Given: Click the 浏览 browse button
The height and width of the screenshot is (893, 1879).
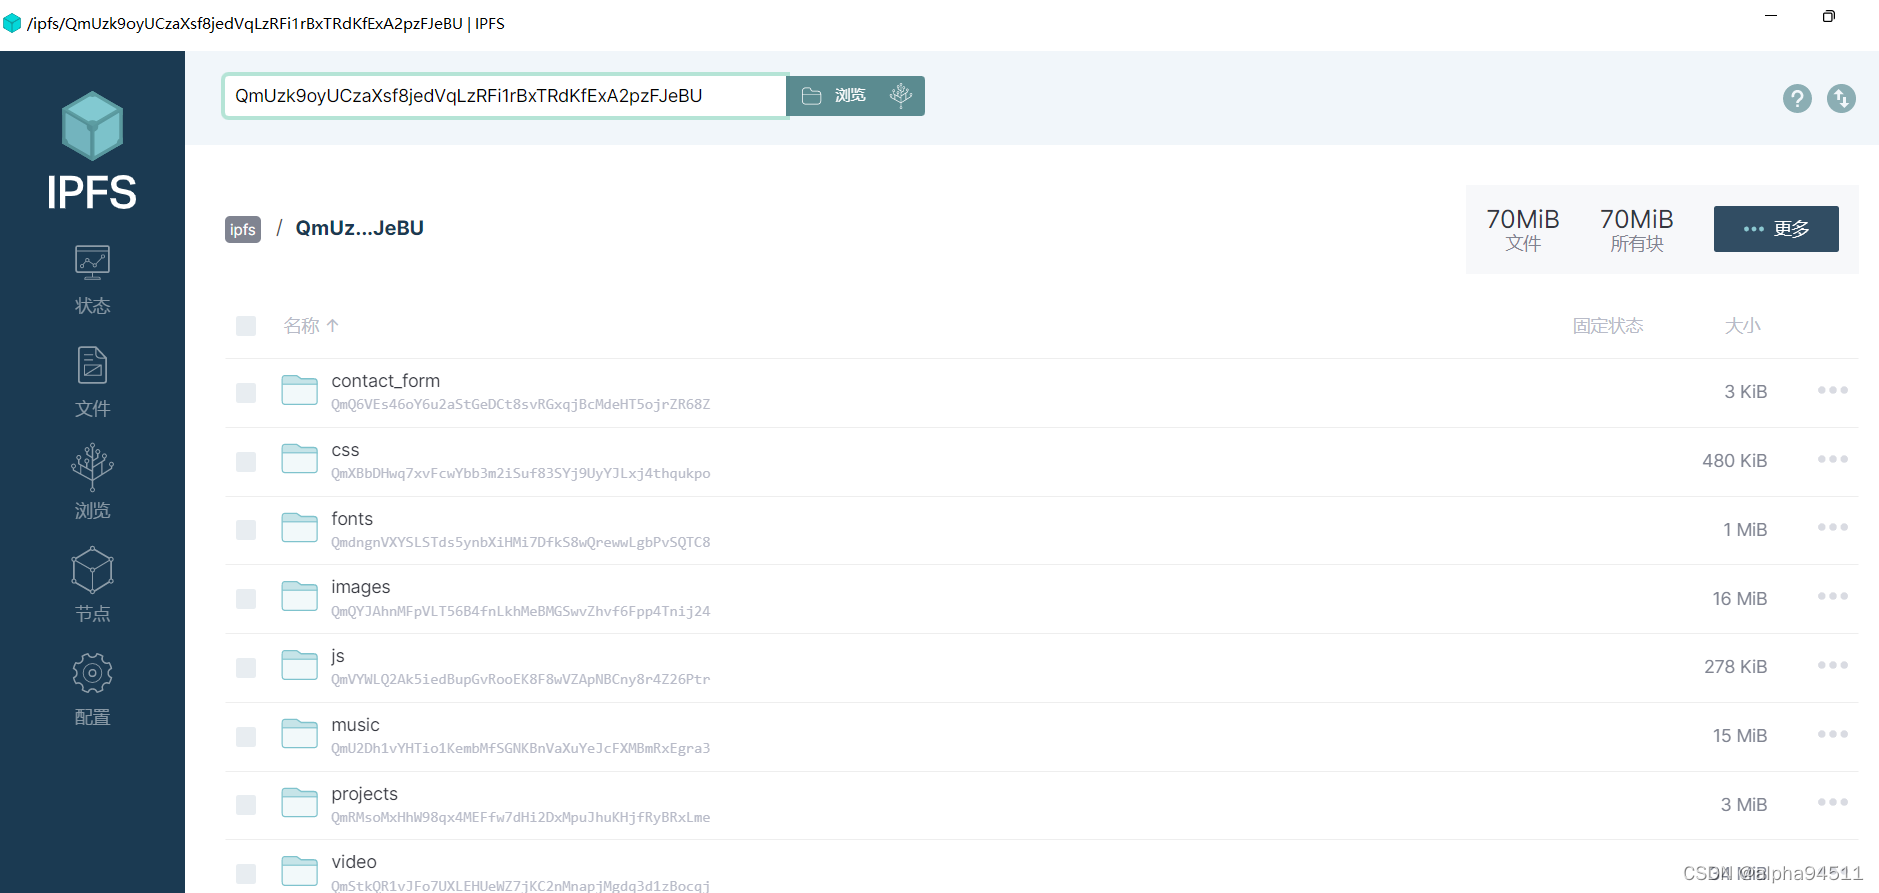Looking at the screenshot, I should click(834, 95).
